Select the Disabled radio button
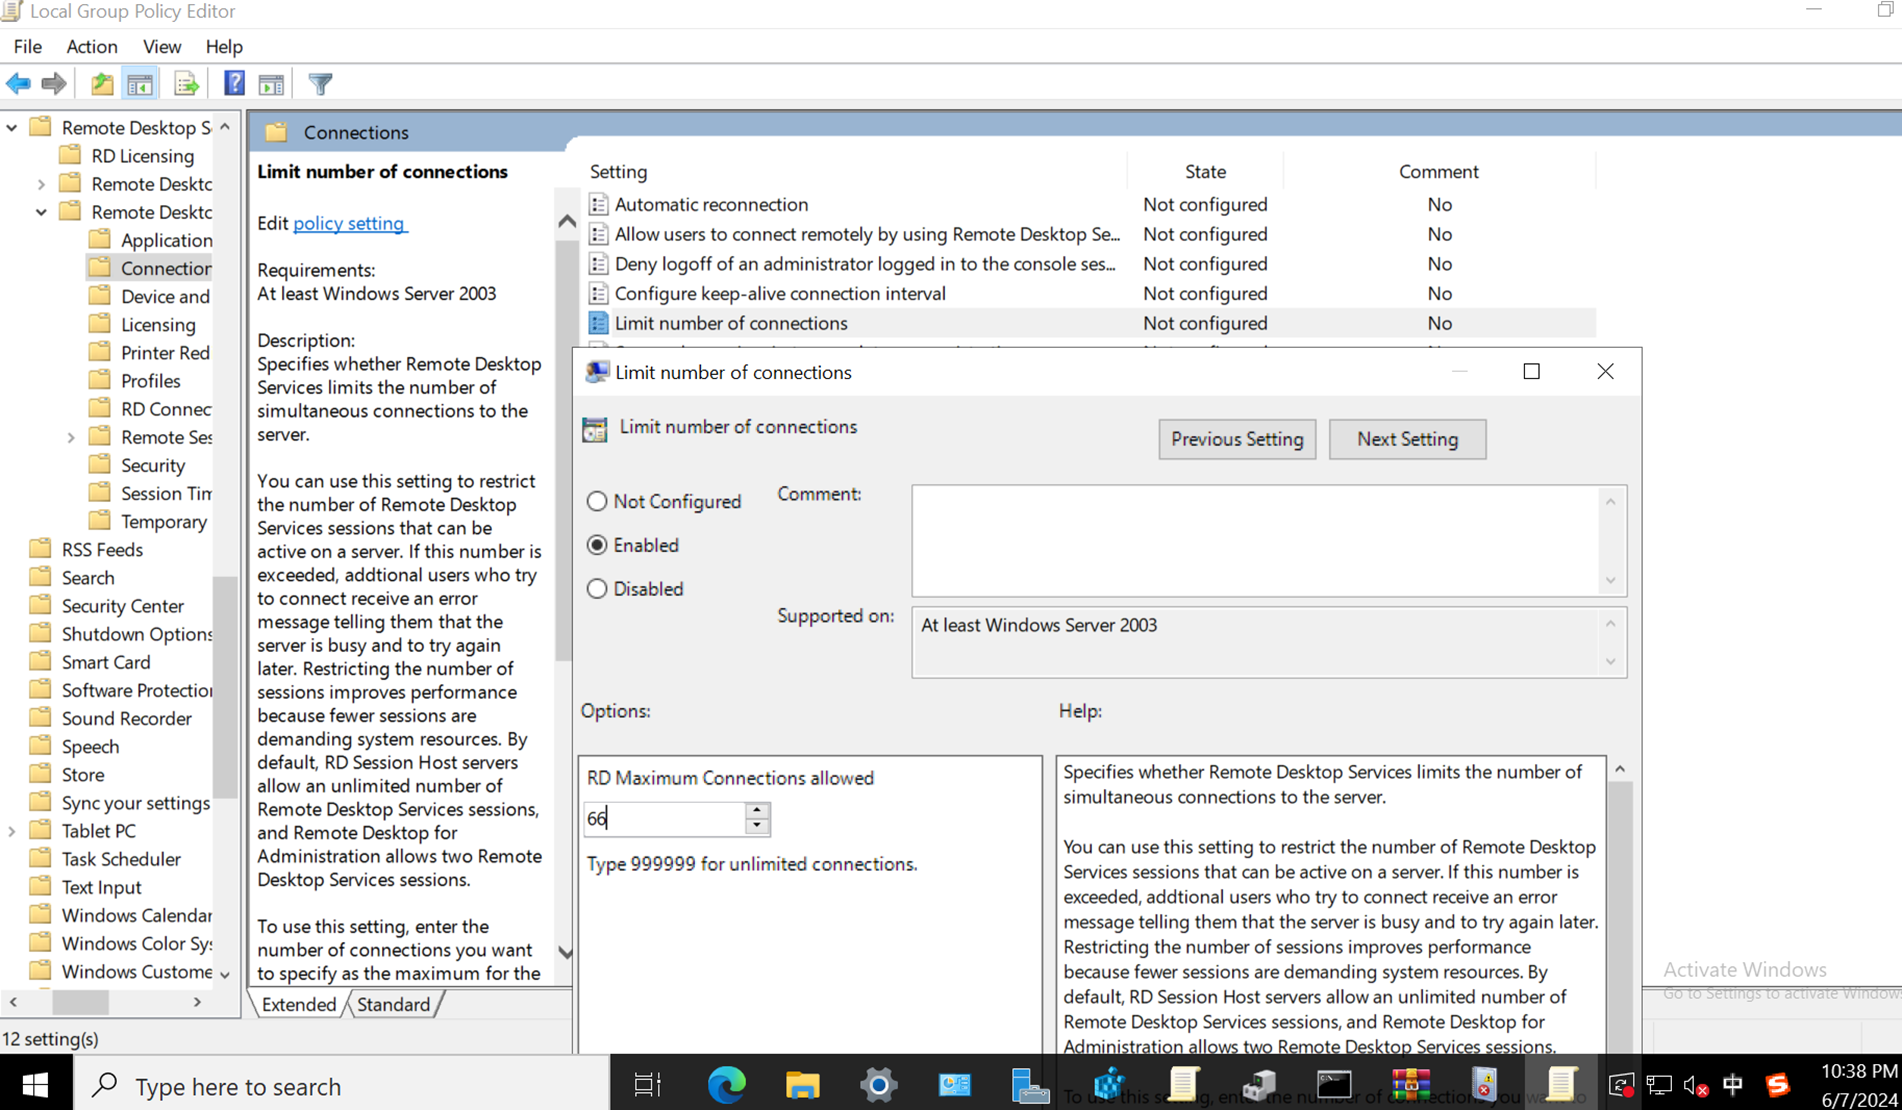Image resolution: width=1902 pixels, height=1110 pixels. 597,589
